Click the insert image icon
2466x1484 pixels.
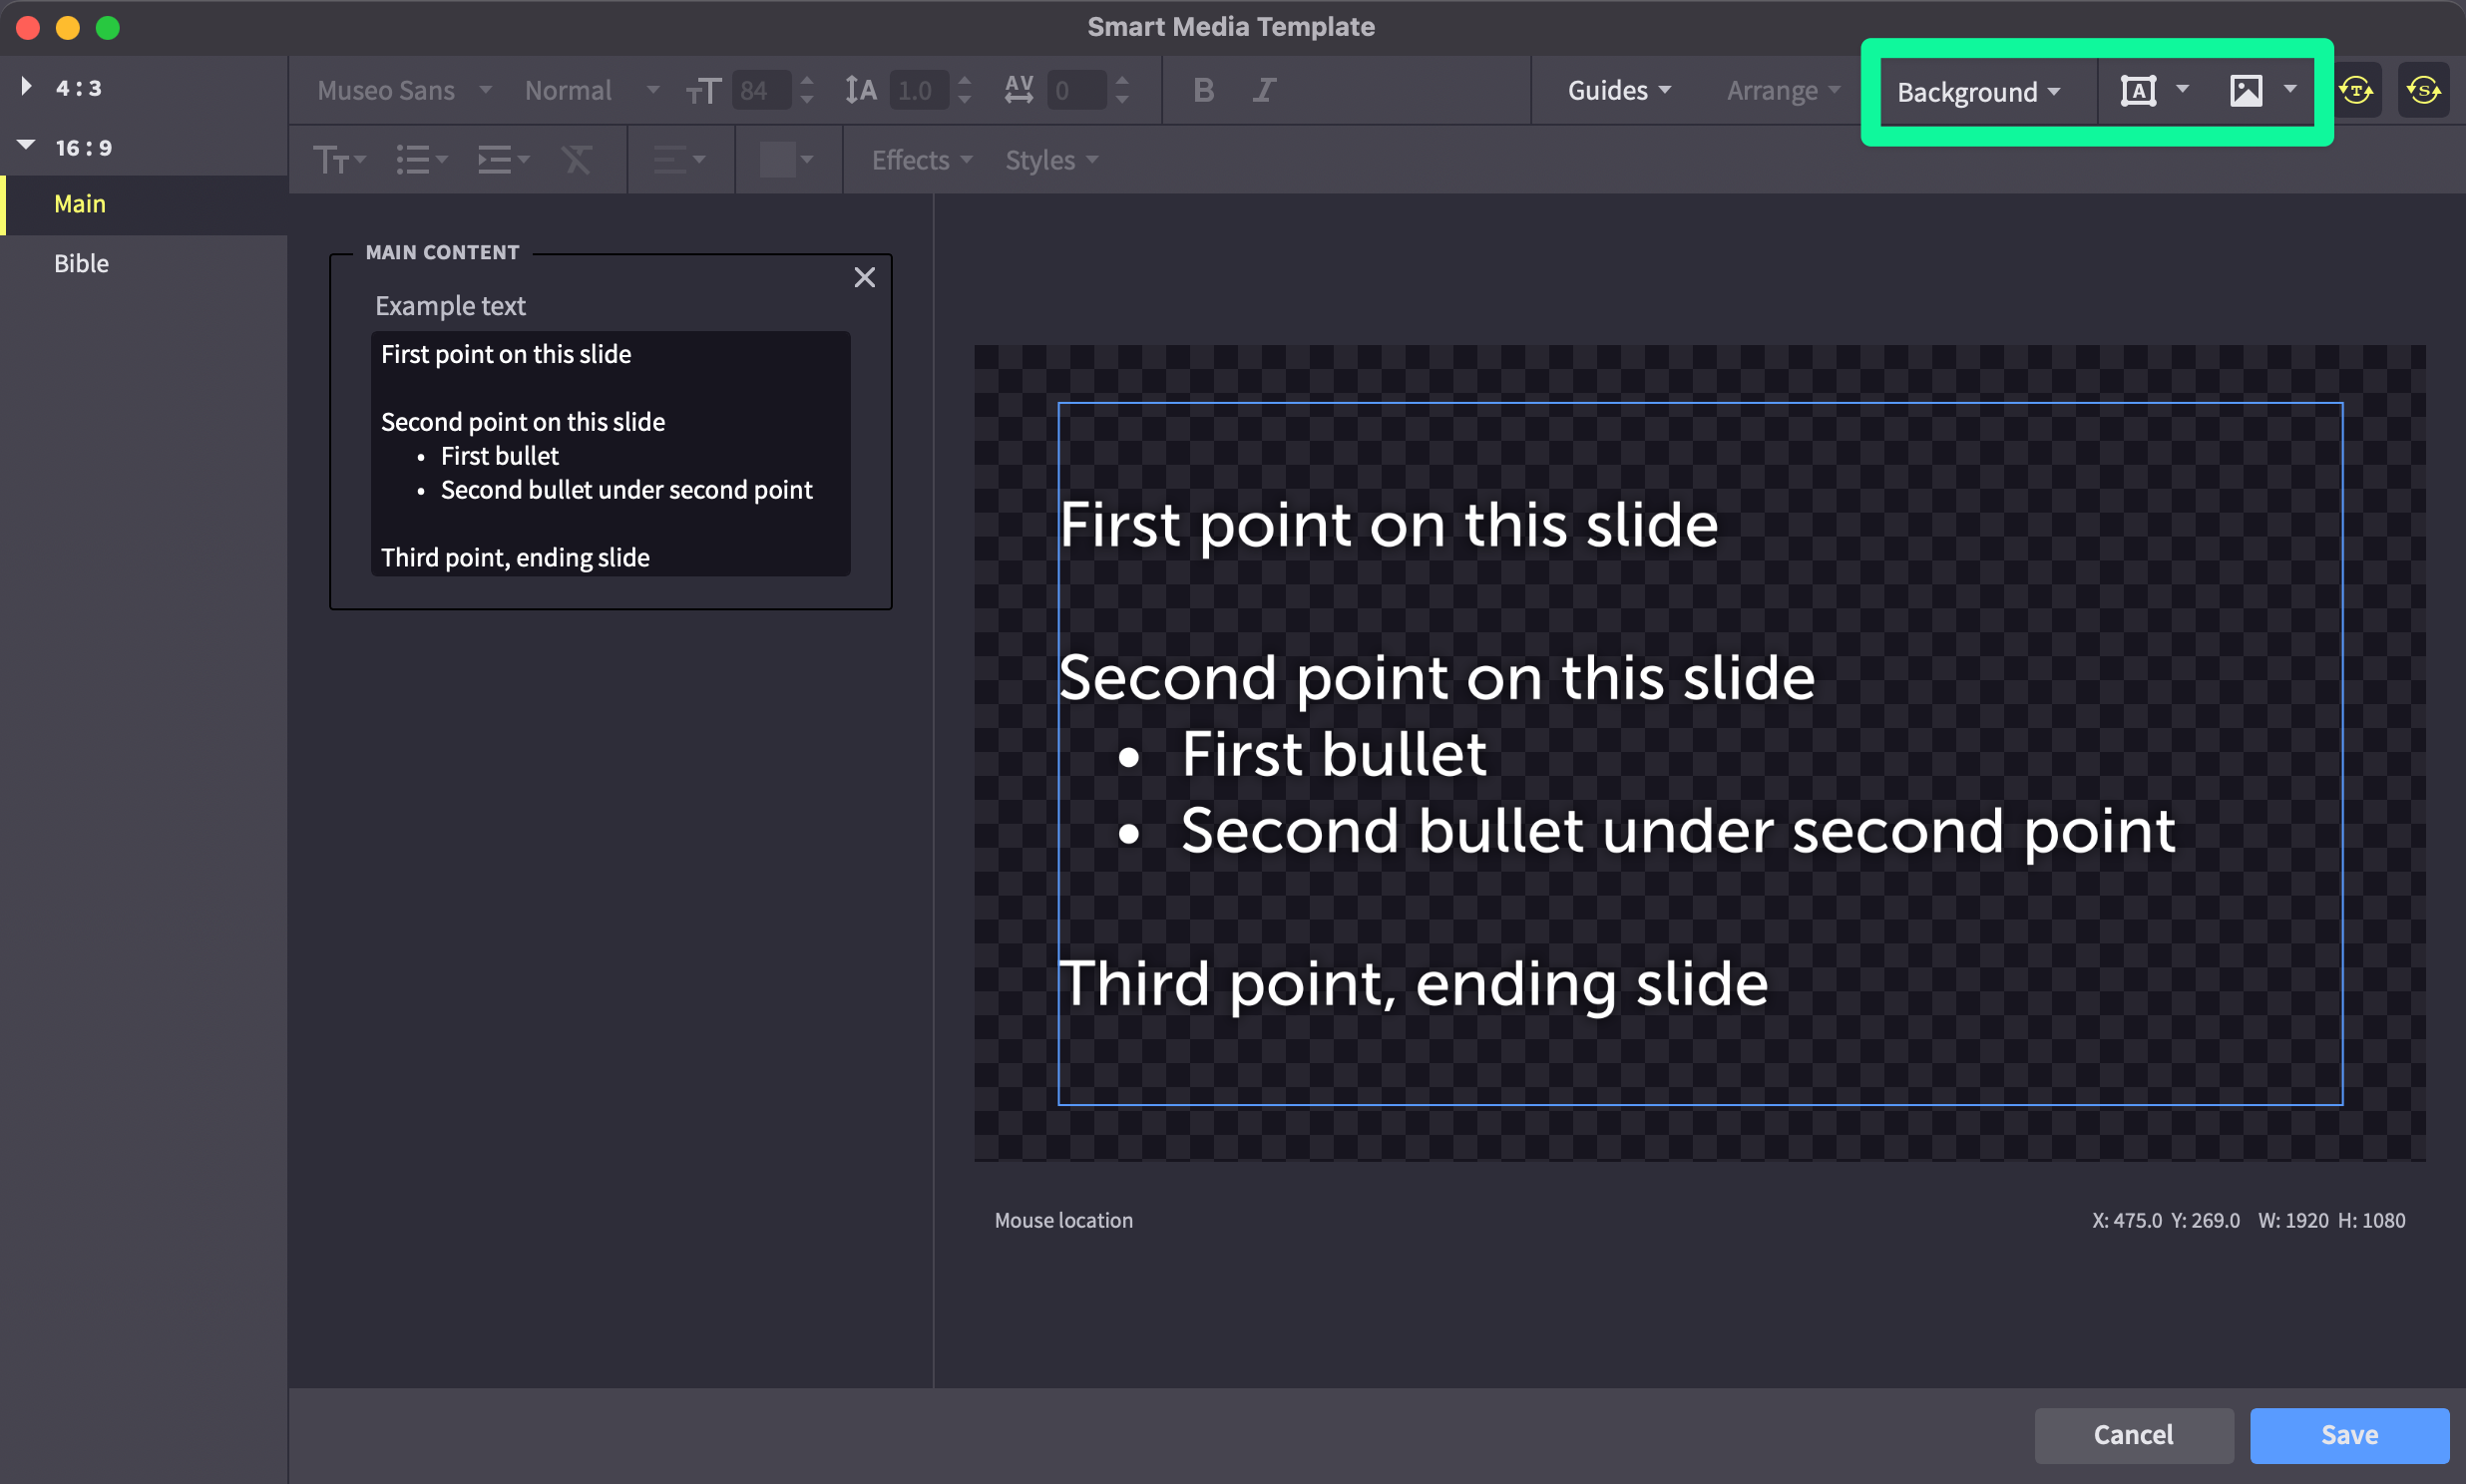tap(2245, 91)
